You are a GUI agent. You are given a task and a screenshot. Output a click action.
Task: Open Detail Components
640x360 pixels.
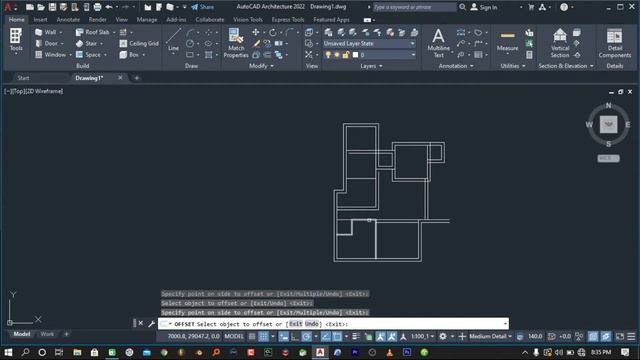[x=615, y=43]
